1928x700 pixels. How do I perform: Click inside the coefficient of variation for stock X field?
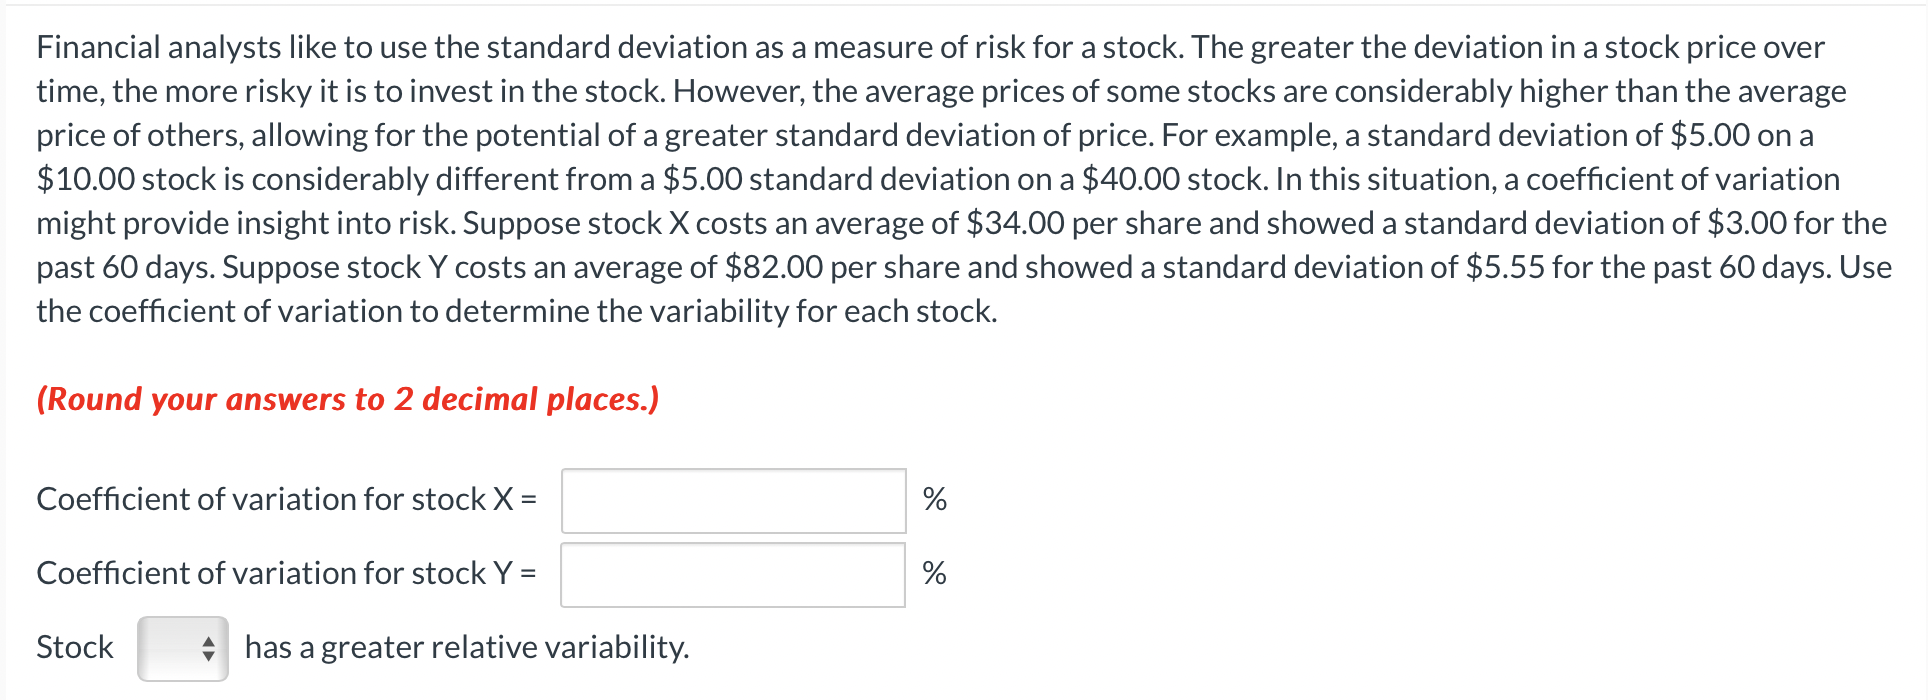click(735, 501)
